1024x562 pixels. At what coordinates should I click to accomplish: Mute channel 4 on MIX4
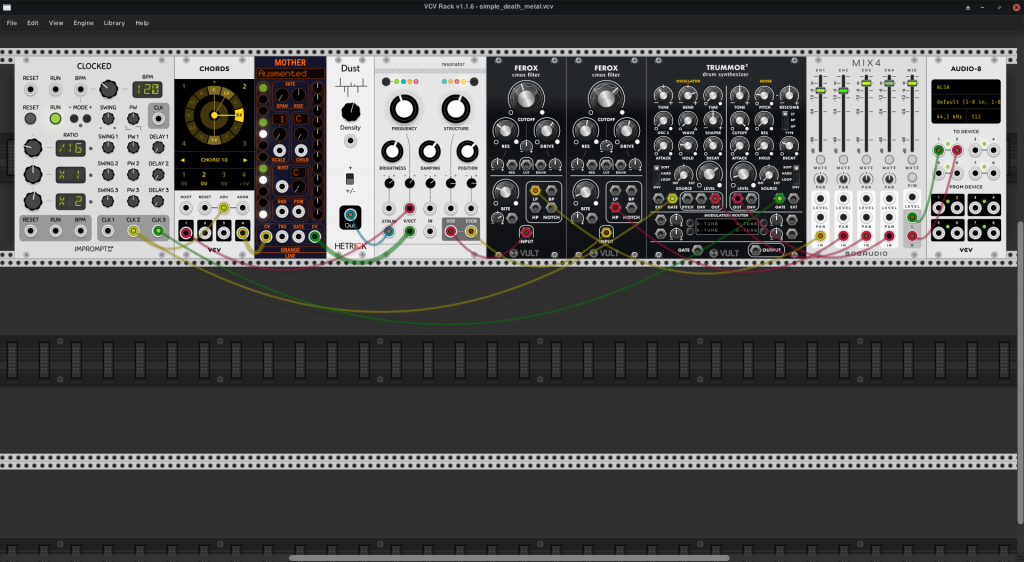coord(889,159)
